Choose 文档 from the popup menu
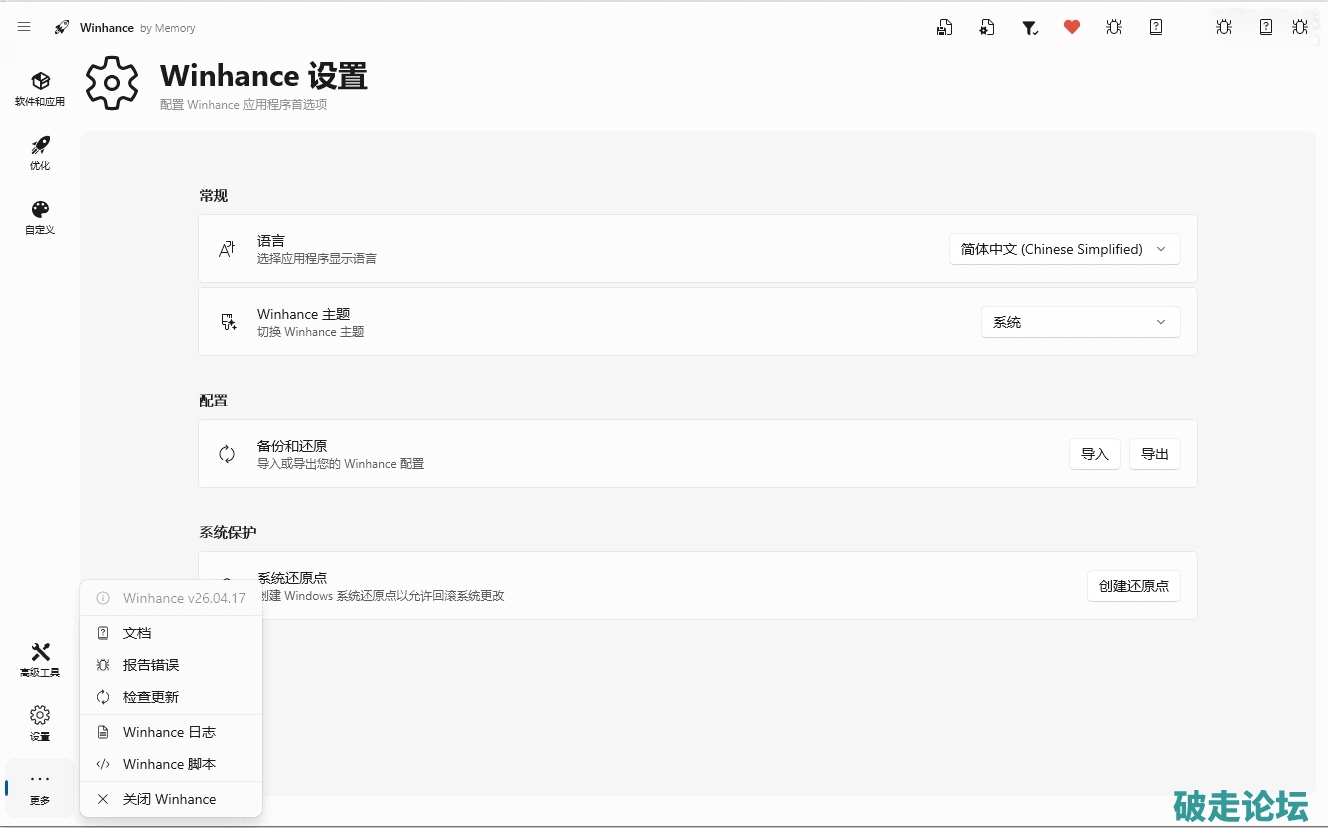The height and width of the screenshot is (828, 1328). [x=137, y=633]
